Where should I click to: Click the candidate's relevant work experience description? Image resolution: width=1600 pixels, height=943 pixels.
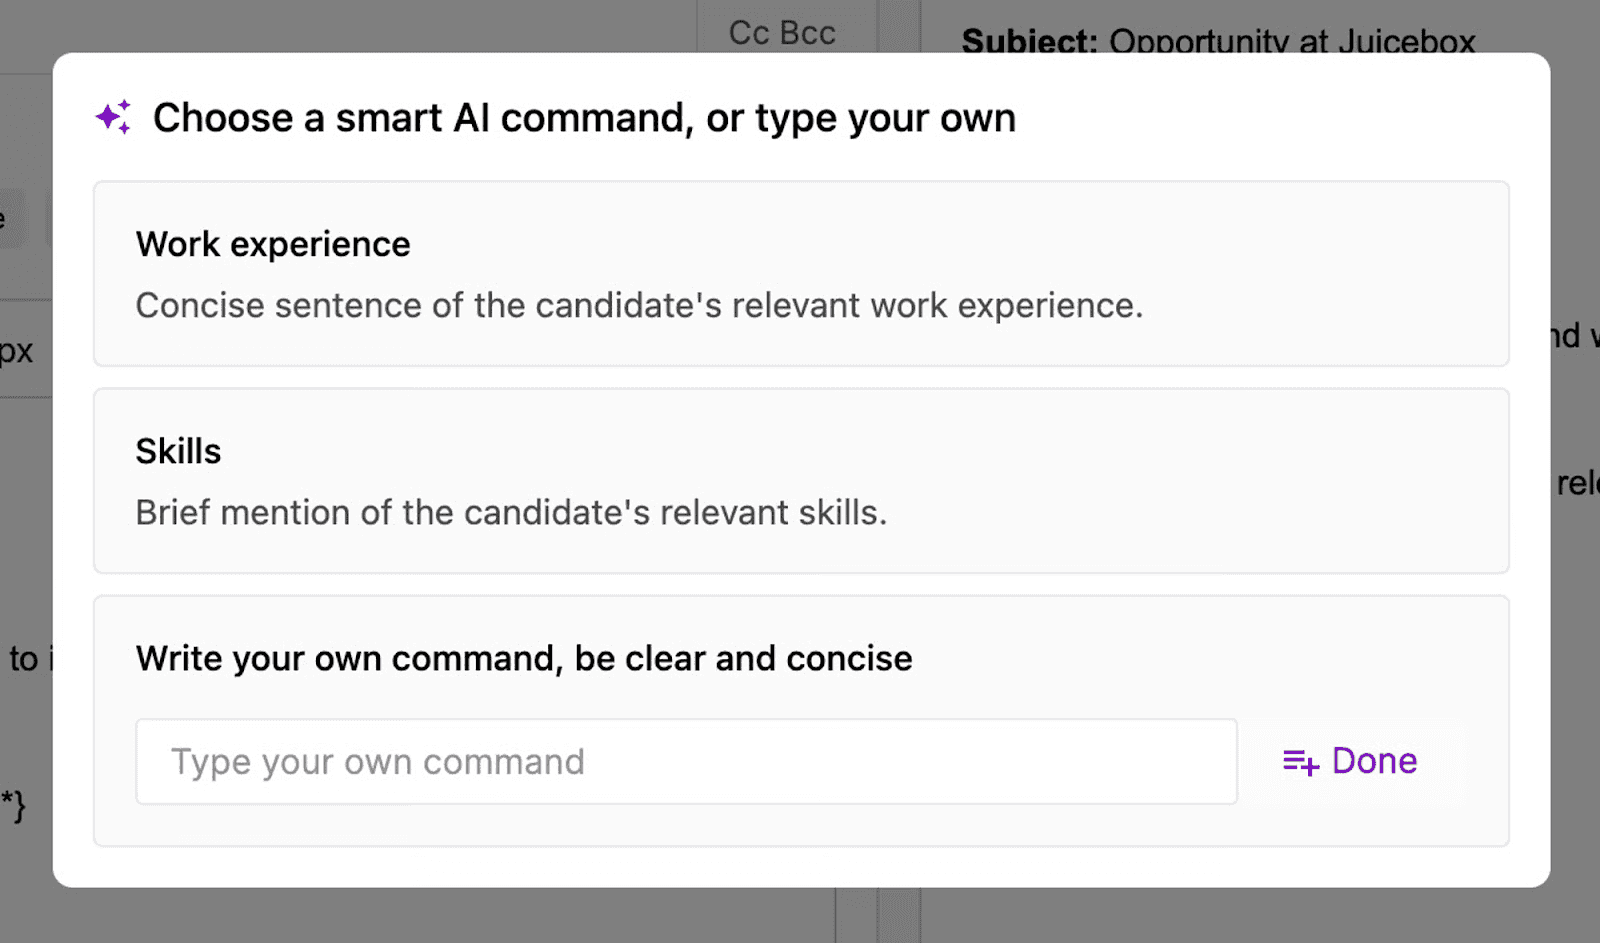pos(639,305)
